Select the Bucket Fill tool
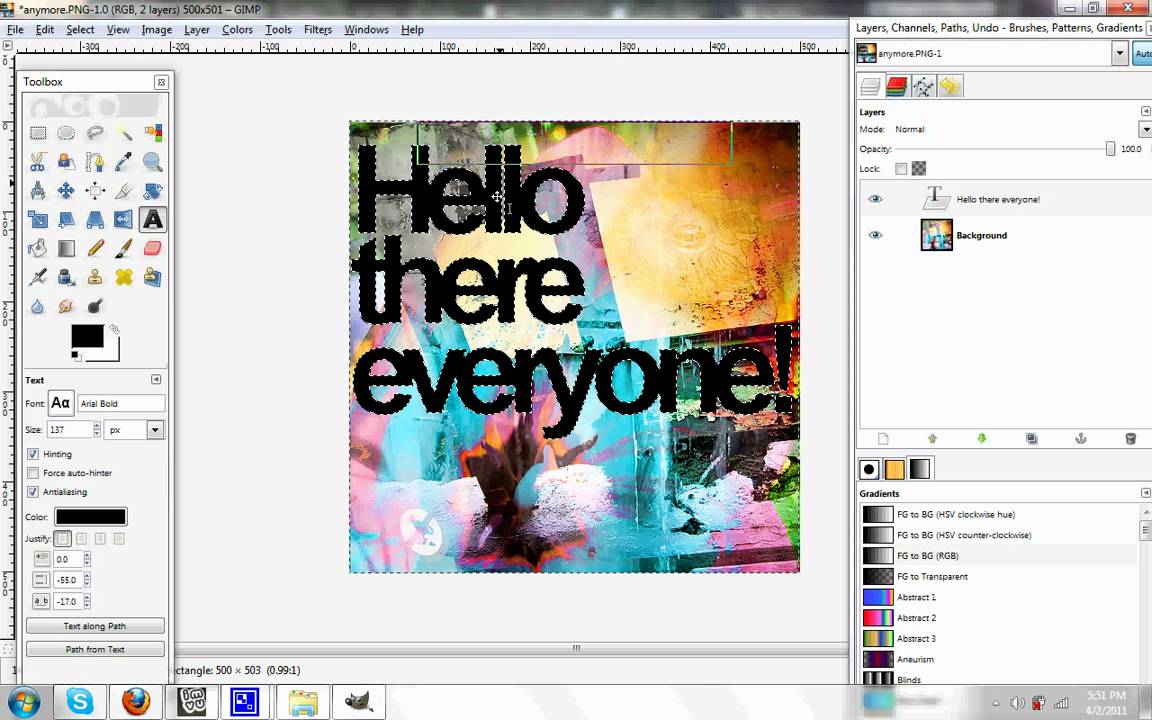The width and height of the screenshot is (1152, 720). pyautogui.click(x=37, y=248)
